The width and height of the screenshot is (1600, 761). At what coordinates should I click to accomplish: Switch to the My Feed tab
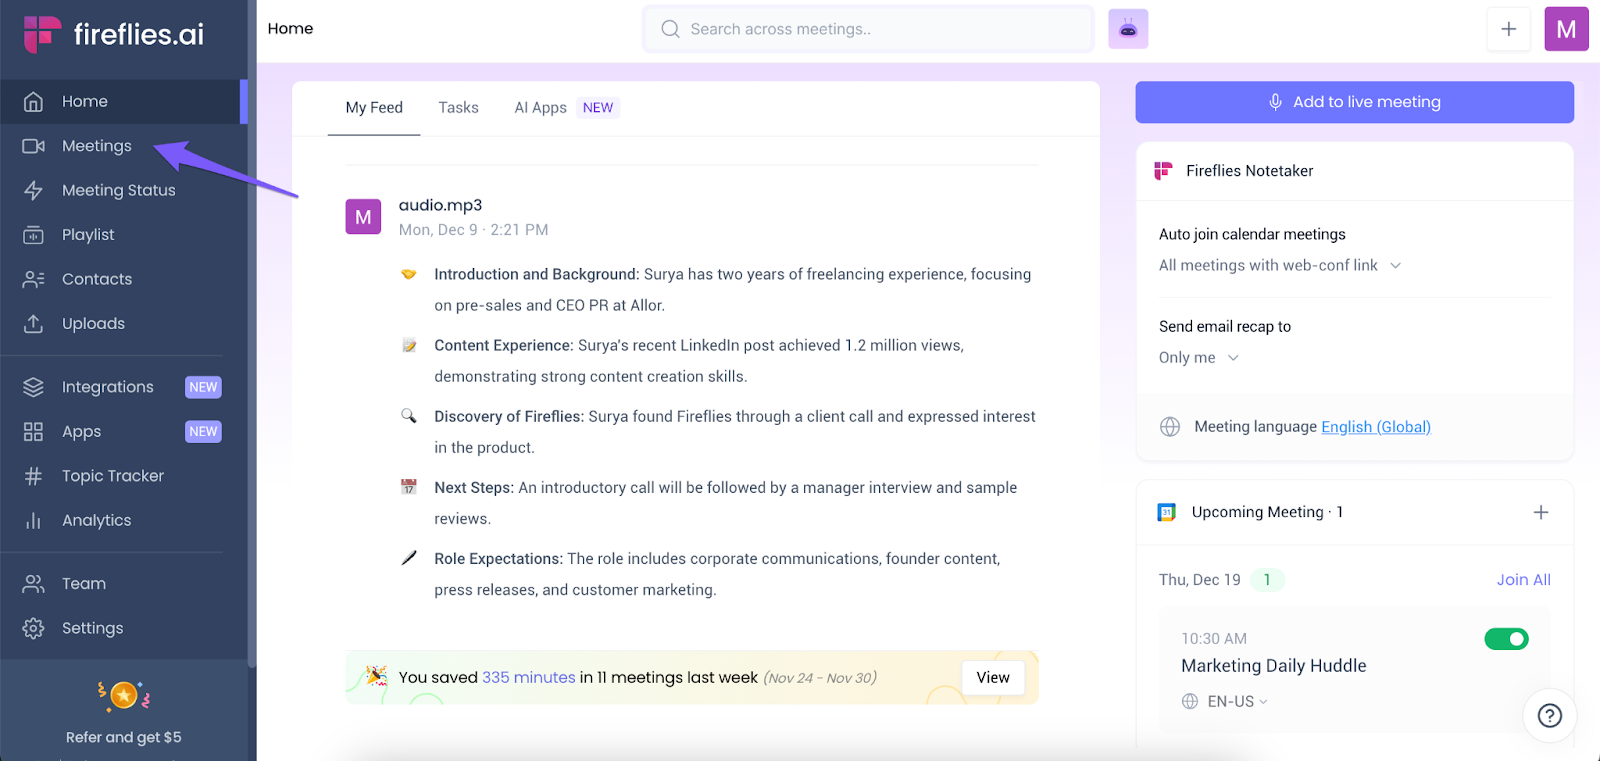374,108
